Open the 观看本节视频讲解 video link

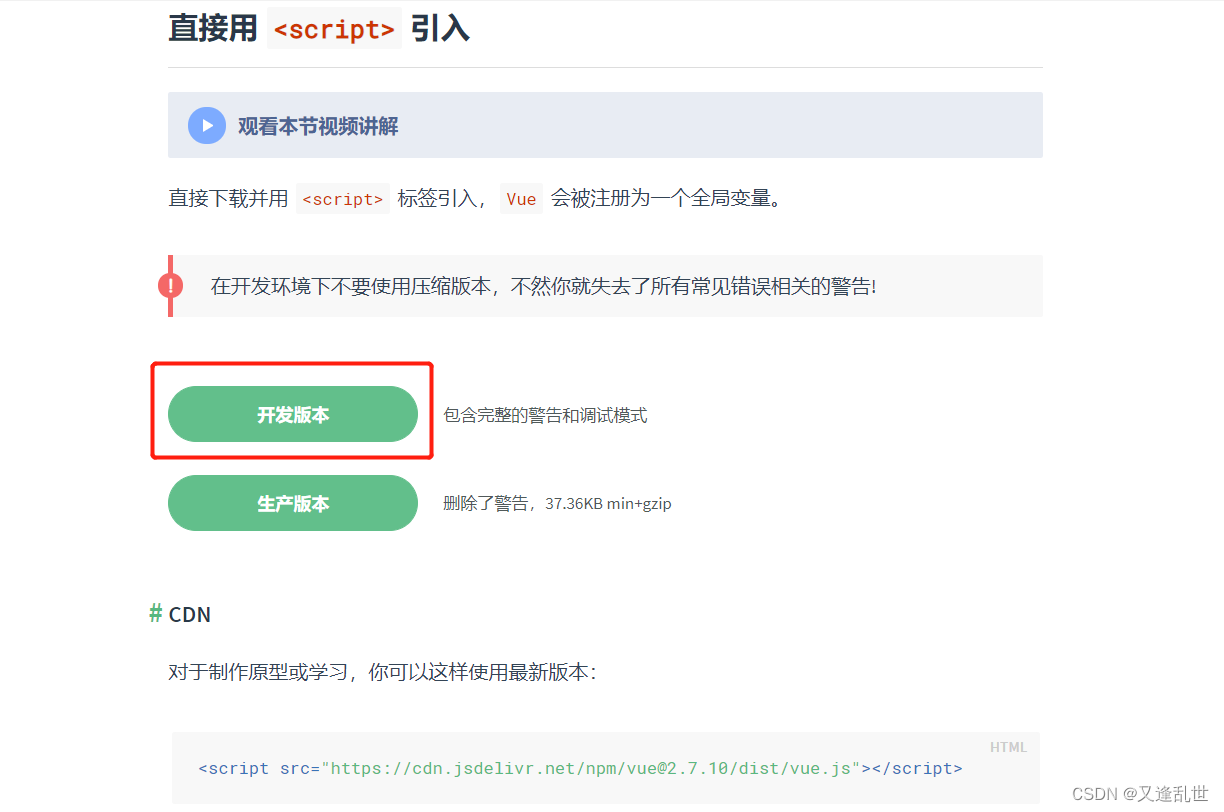(x=316, y=125)
